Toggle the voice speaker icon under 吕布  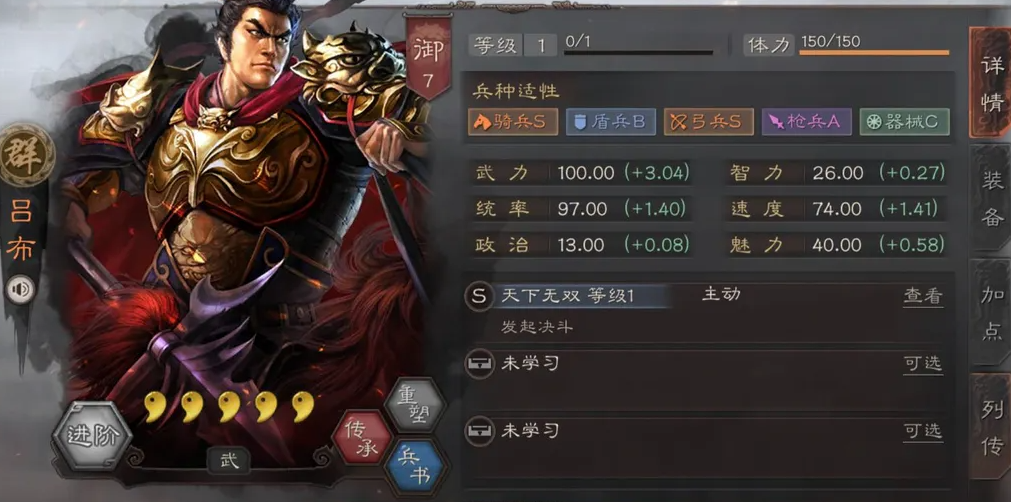coord(21,289)
